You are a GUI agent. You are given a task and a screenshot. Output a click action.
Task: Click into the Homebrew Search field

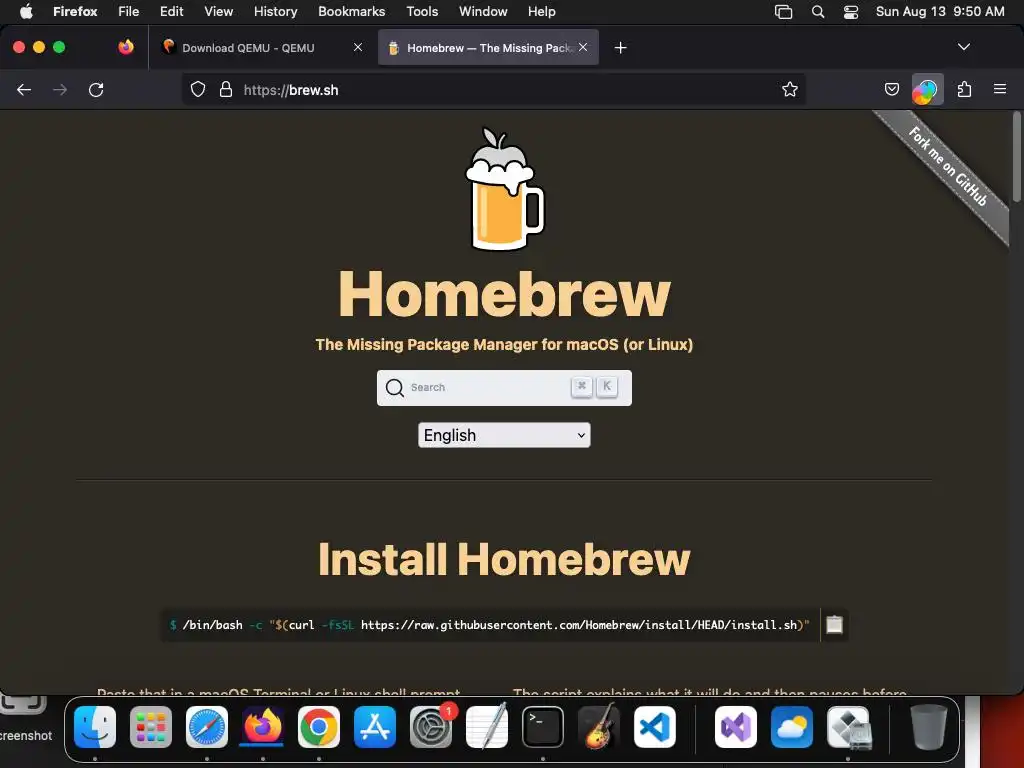(x=504, y=388)
